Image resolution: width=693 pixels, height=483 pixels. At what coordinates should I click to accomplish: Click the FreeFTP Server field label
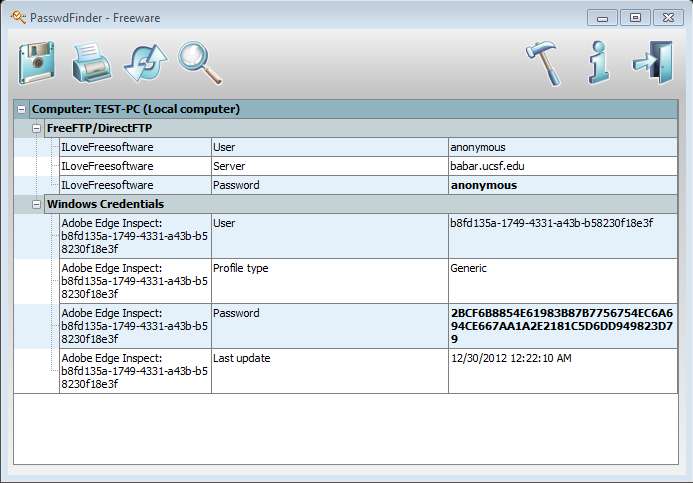click(x=229, y=166)
